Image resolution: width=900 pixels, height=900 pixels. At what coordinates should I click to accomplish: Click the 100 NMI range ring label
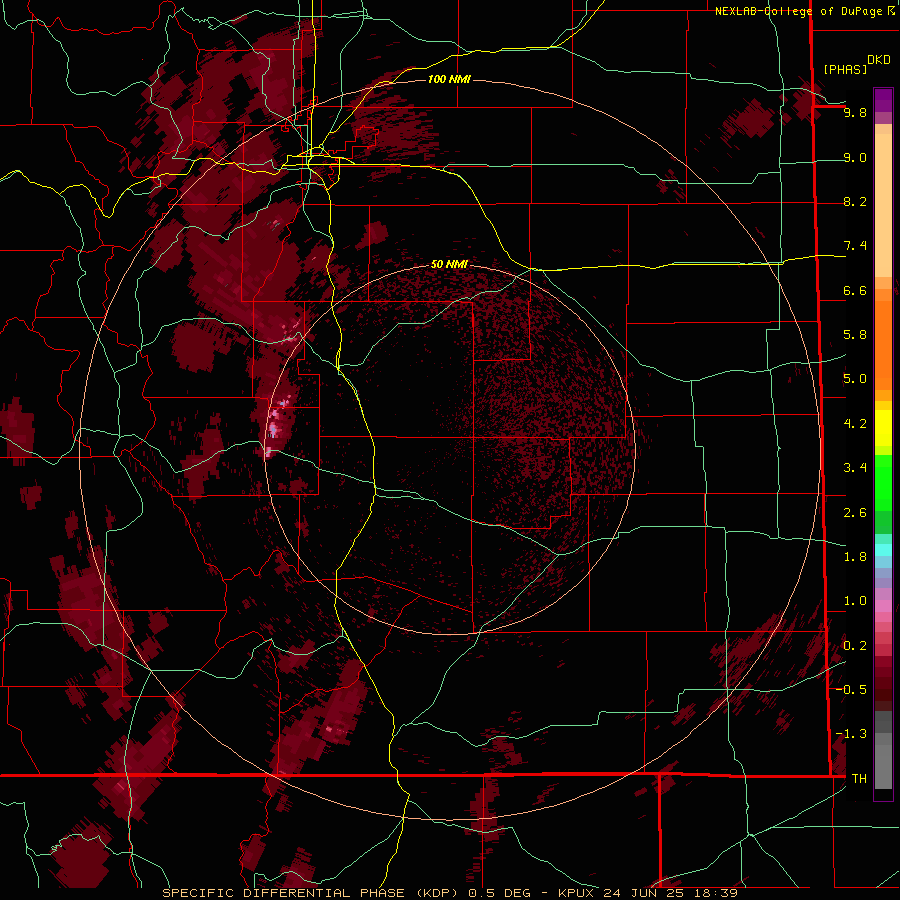449,79
